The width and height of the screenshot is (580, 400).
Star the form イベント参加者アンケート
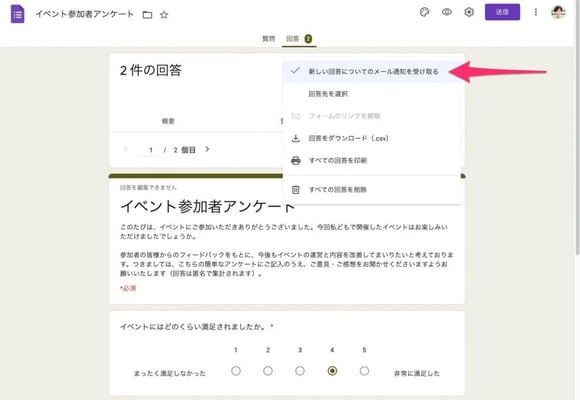pyautogui.click(x=164, y=15)
